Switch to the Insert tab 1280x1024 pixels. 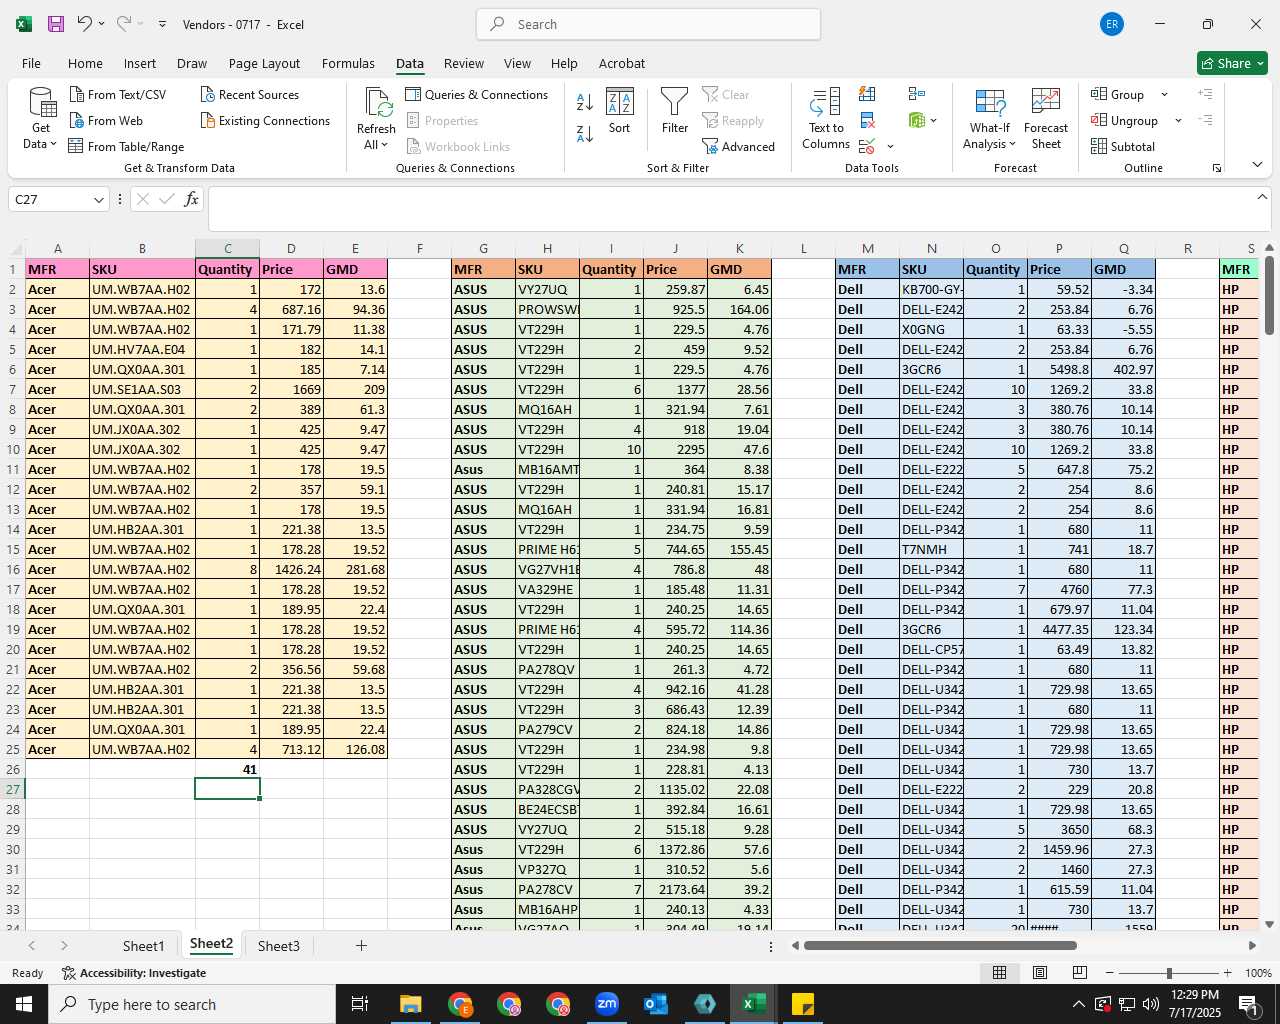click(x=140, y=63)
